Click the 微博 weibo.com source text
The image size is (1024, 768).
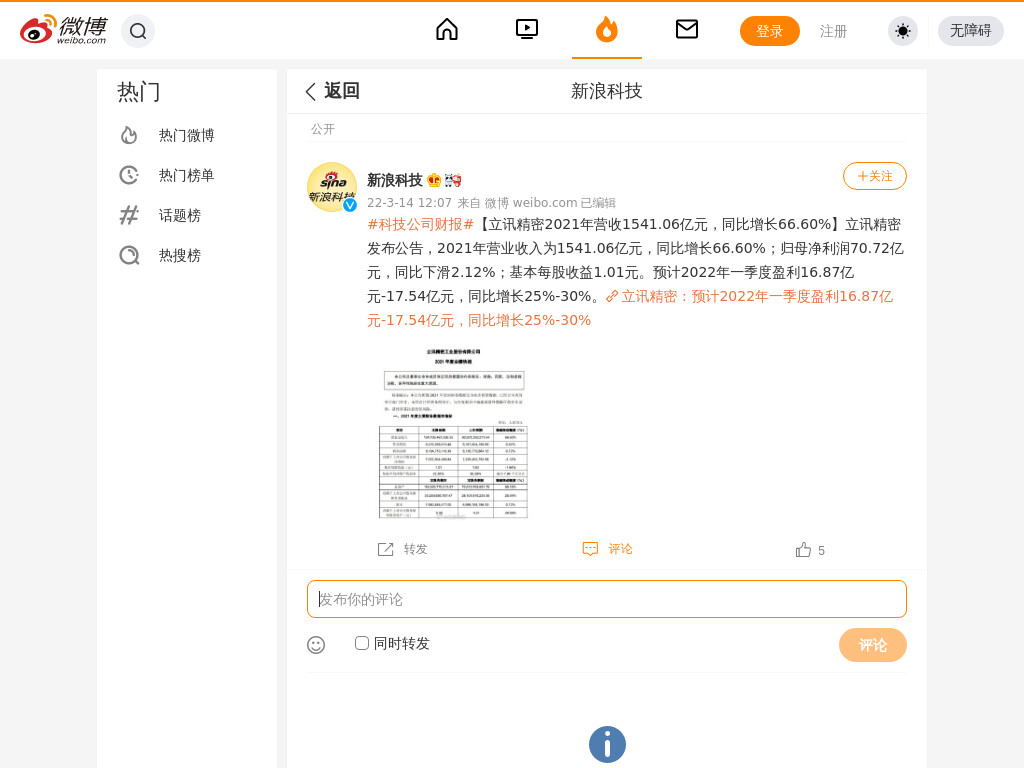[530, 202]
